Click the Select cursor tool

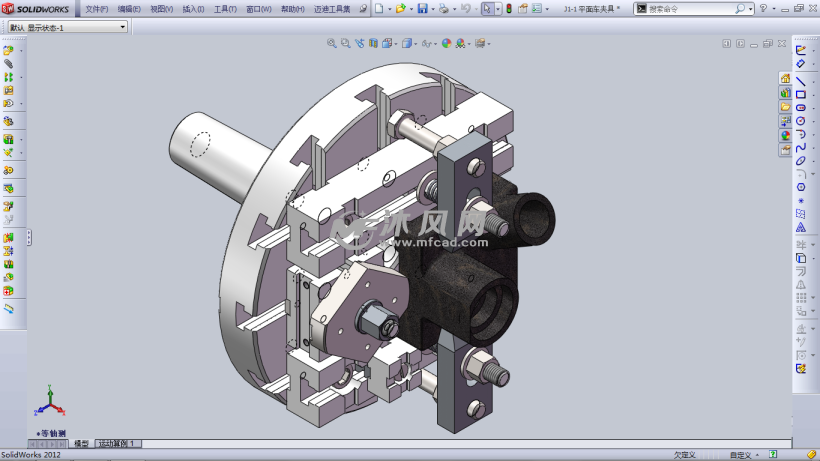click(x=486, y=9)
